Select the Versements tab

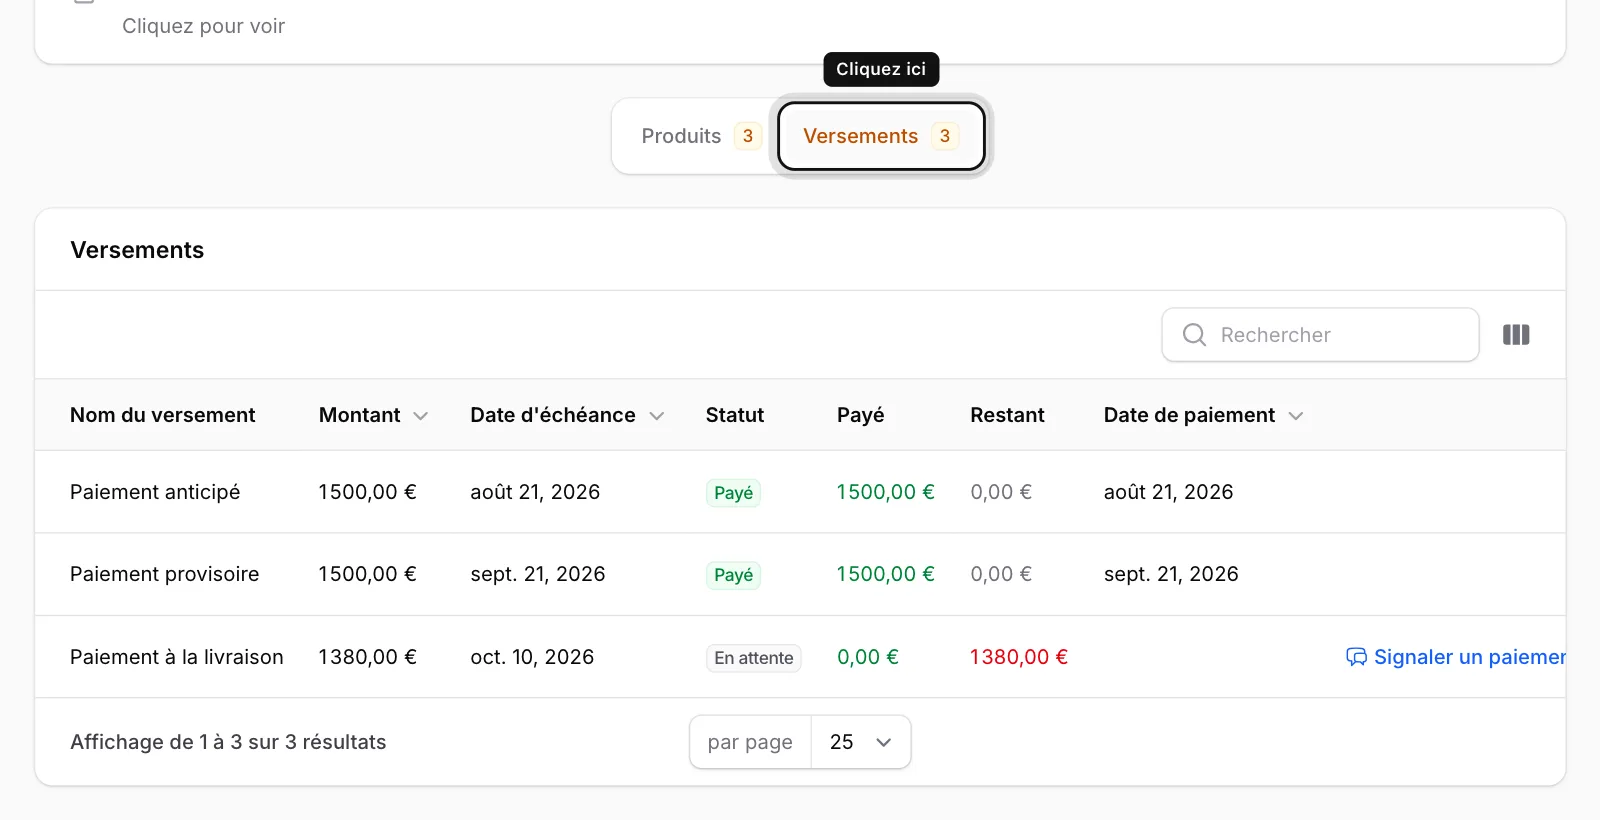881,136
